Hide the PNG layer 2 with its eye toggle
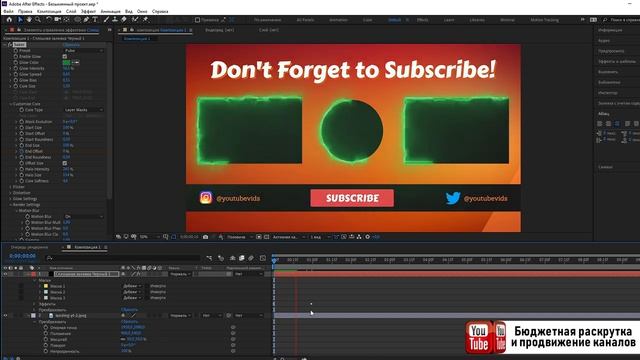The height and width of the screenshot is (360, 640). coord(5,316)
